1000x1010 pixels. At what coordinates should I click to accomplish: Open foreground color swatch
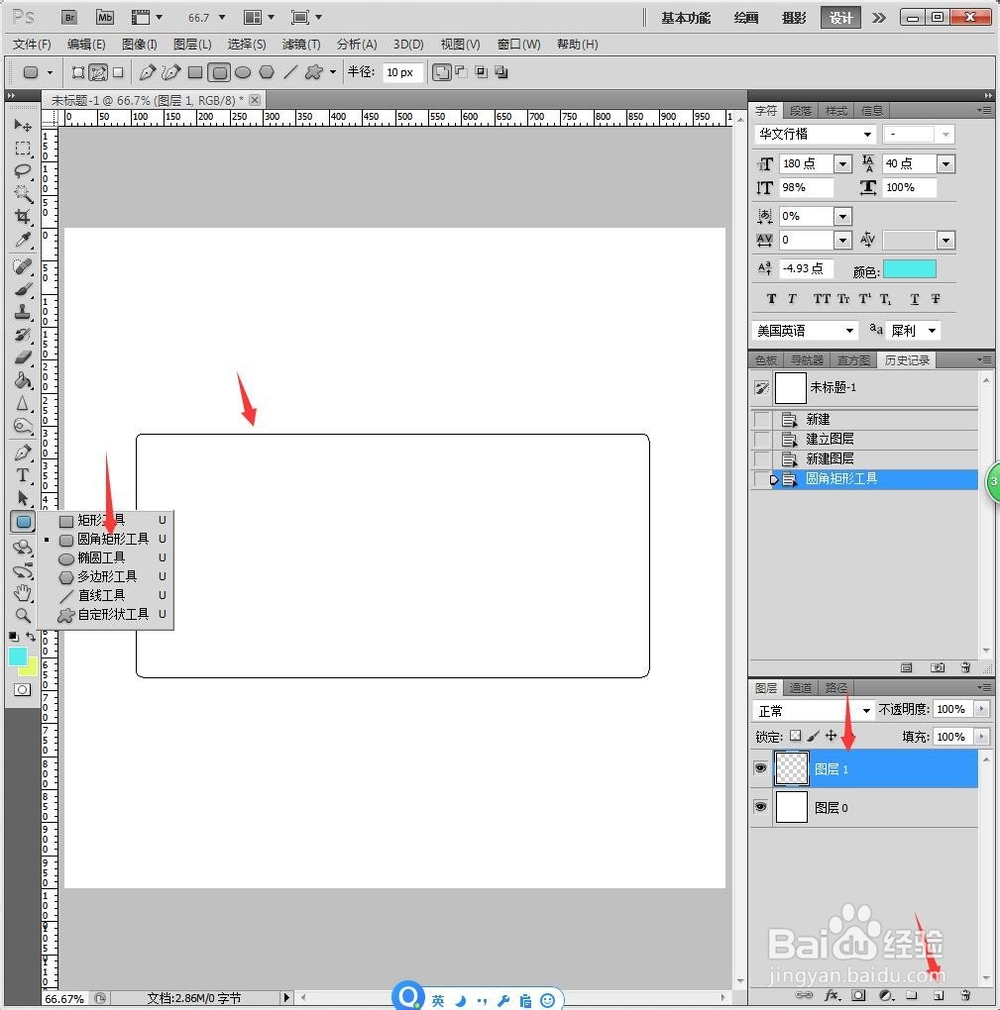click(17, 656)
